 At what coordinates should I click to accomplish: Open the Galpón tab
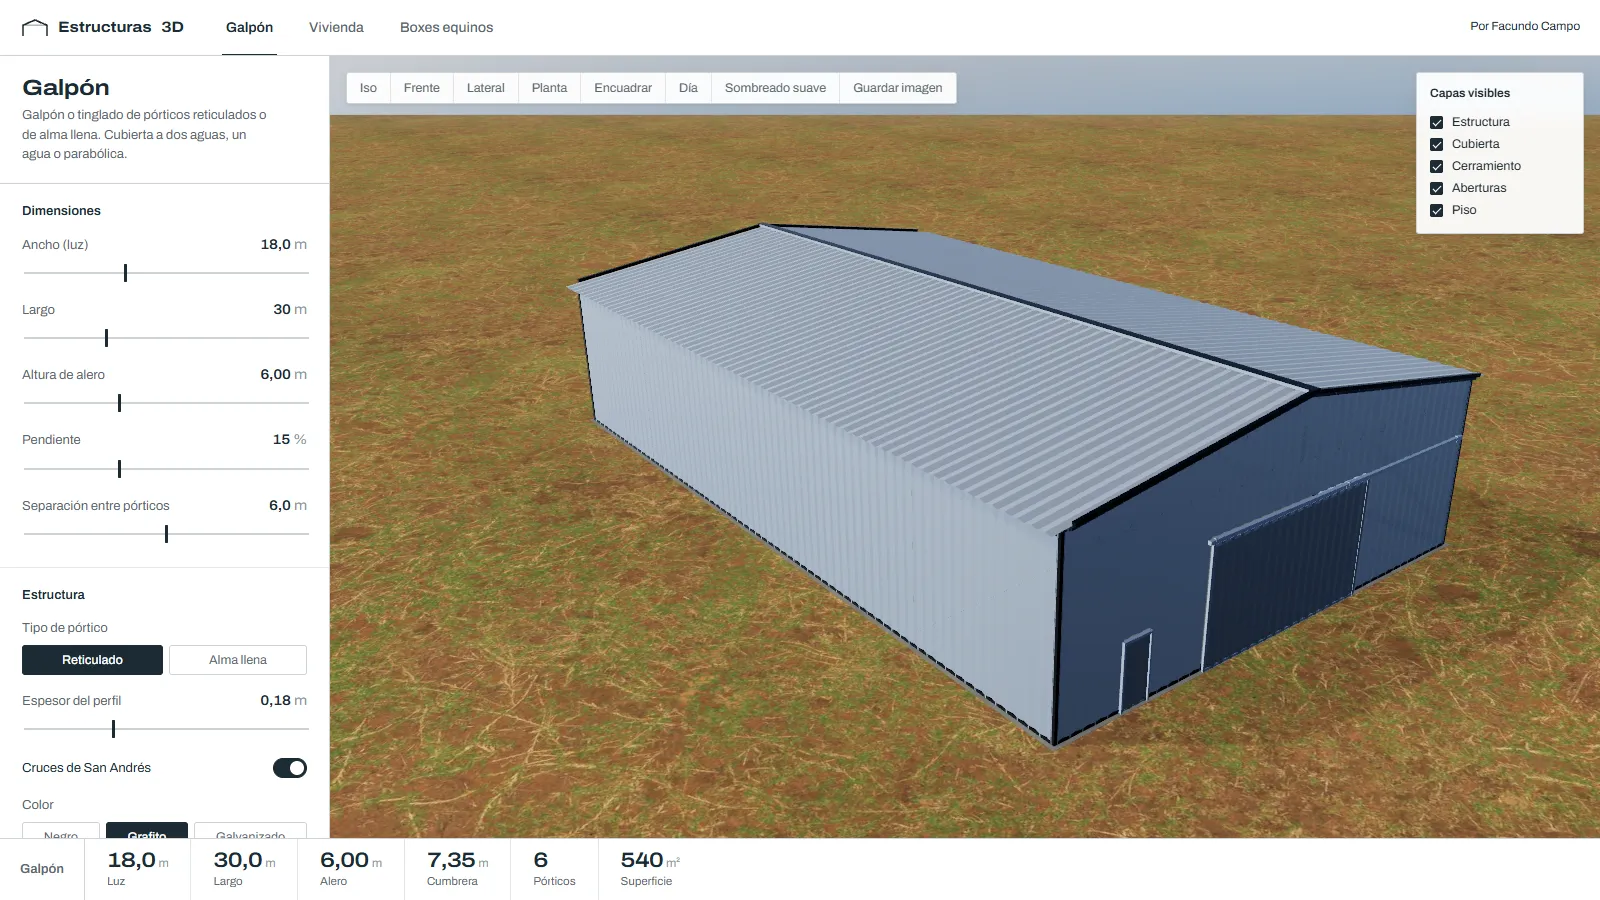tap(249, 27)
